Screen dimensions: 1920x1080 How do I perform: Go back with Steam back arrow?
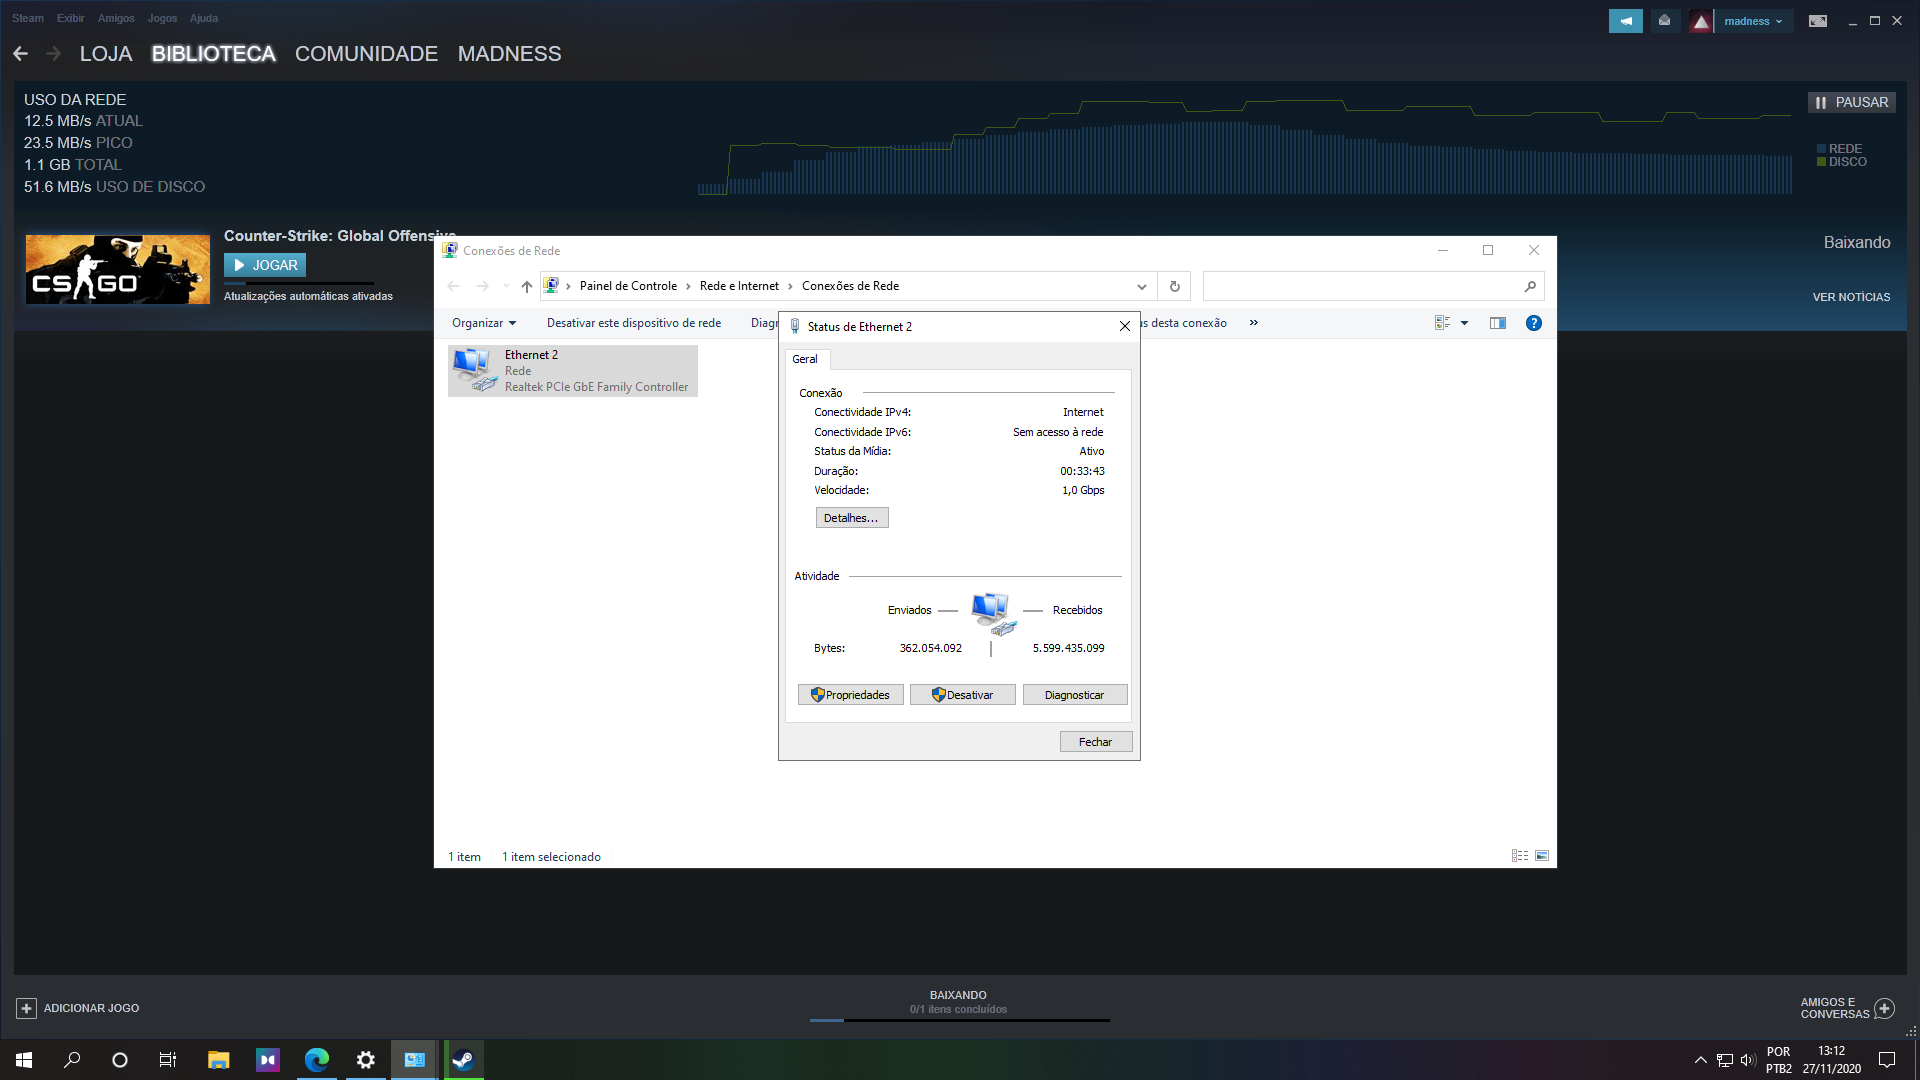click(20, 54)
